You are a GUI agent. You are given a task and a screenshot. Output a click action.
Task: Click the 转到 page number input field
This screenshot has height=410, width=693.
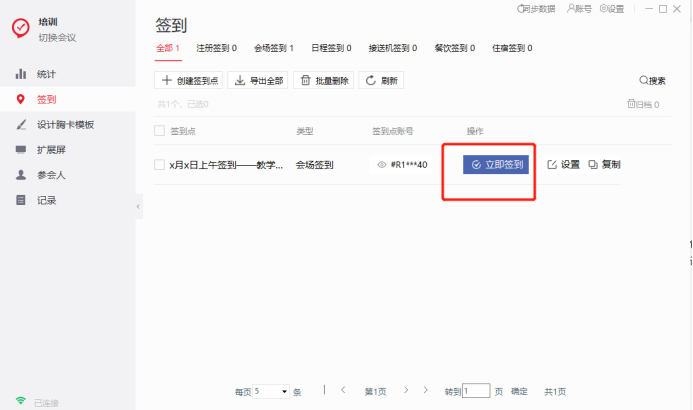(476, 391)
